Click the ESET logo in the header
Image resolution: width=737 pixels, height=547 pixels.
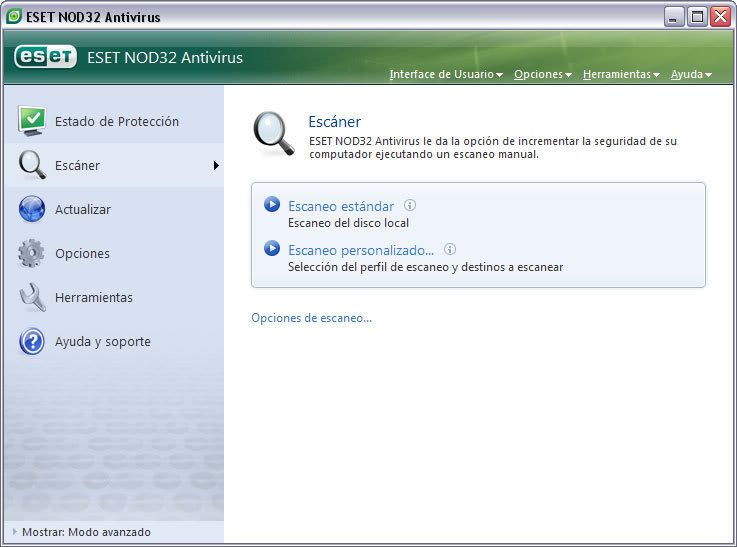click(46, 57)
